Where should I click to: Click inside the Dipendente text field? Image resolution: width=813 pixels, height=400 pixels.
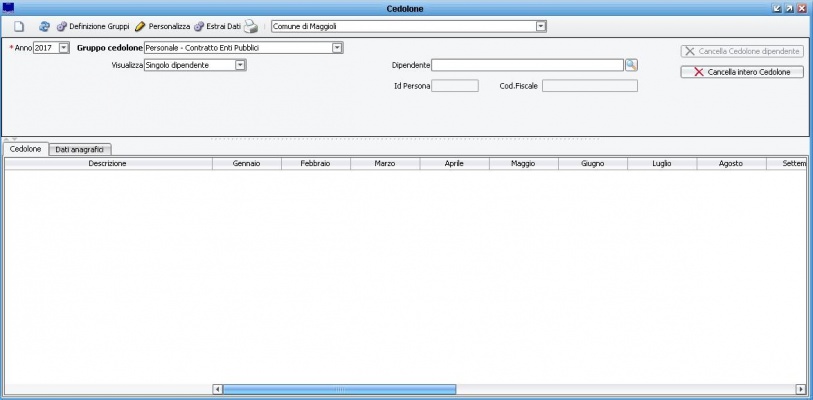[527, 65]
